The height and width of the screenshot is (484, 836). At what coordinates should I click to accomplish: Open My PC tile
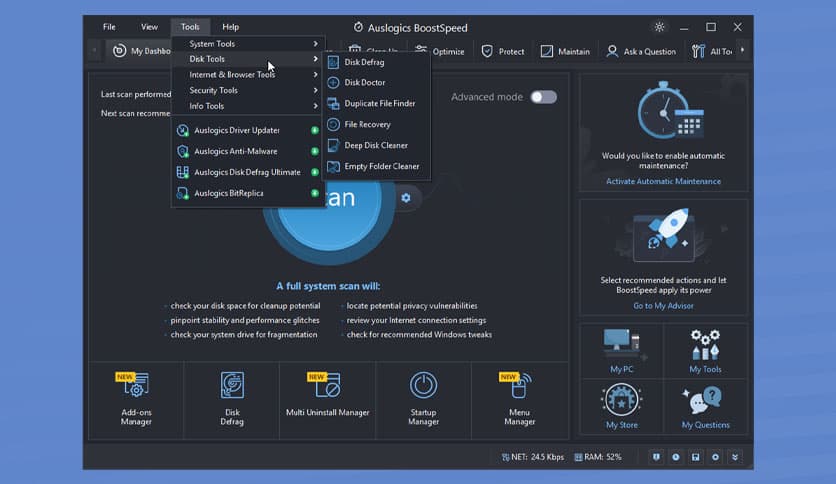(x=622, y=351)
